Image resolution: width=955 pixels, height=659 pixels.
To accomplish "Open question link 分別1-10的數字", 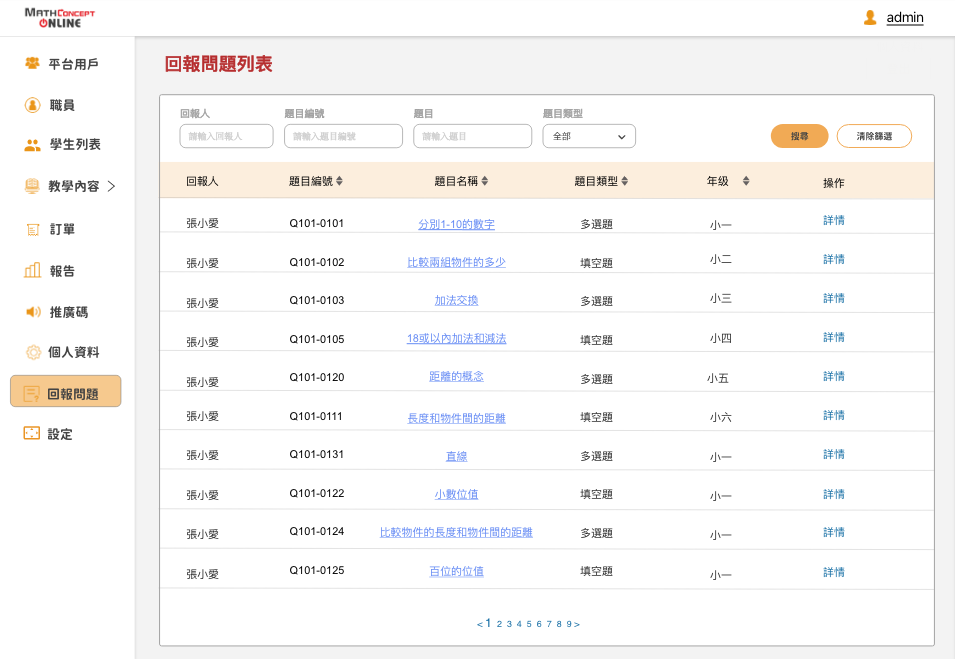I will [456, 224].
